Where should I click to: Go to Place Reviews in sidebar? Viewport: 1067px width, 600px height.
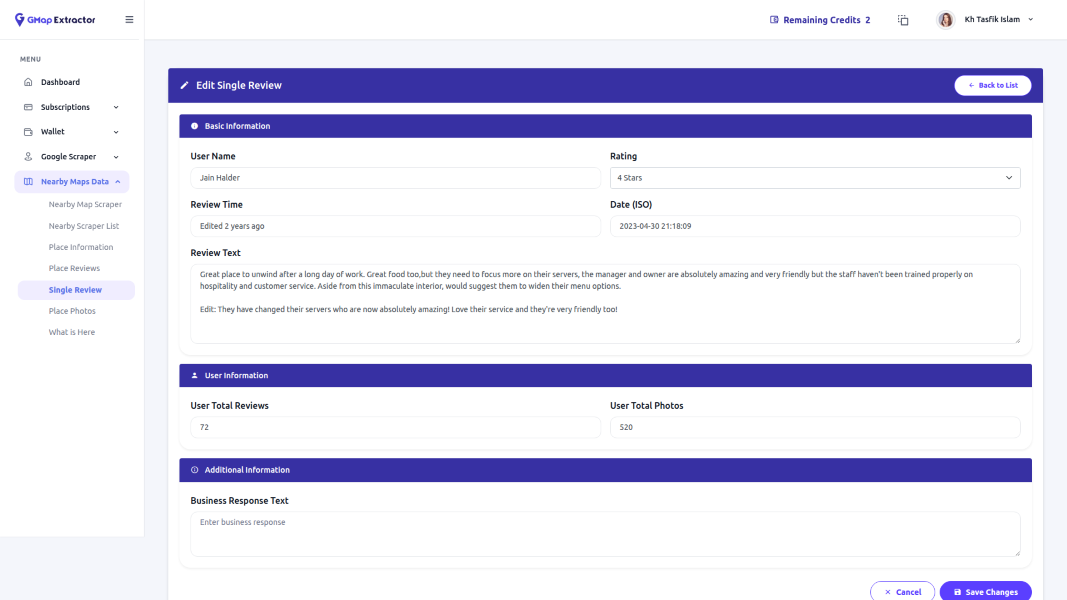74,268
